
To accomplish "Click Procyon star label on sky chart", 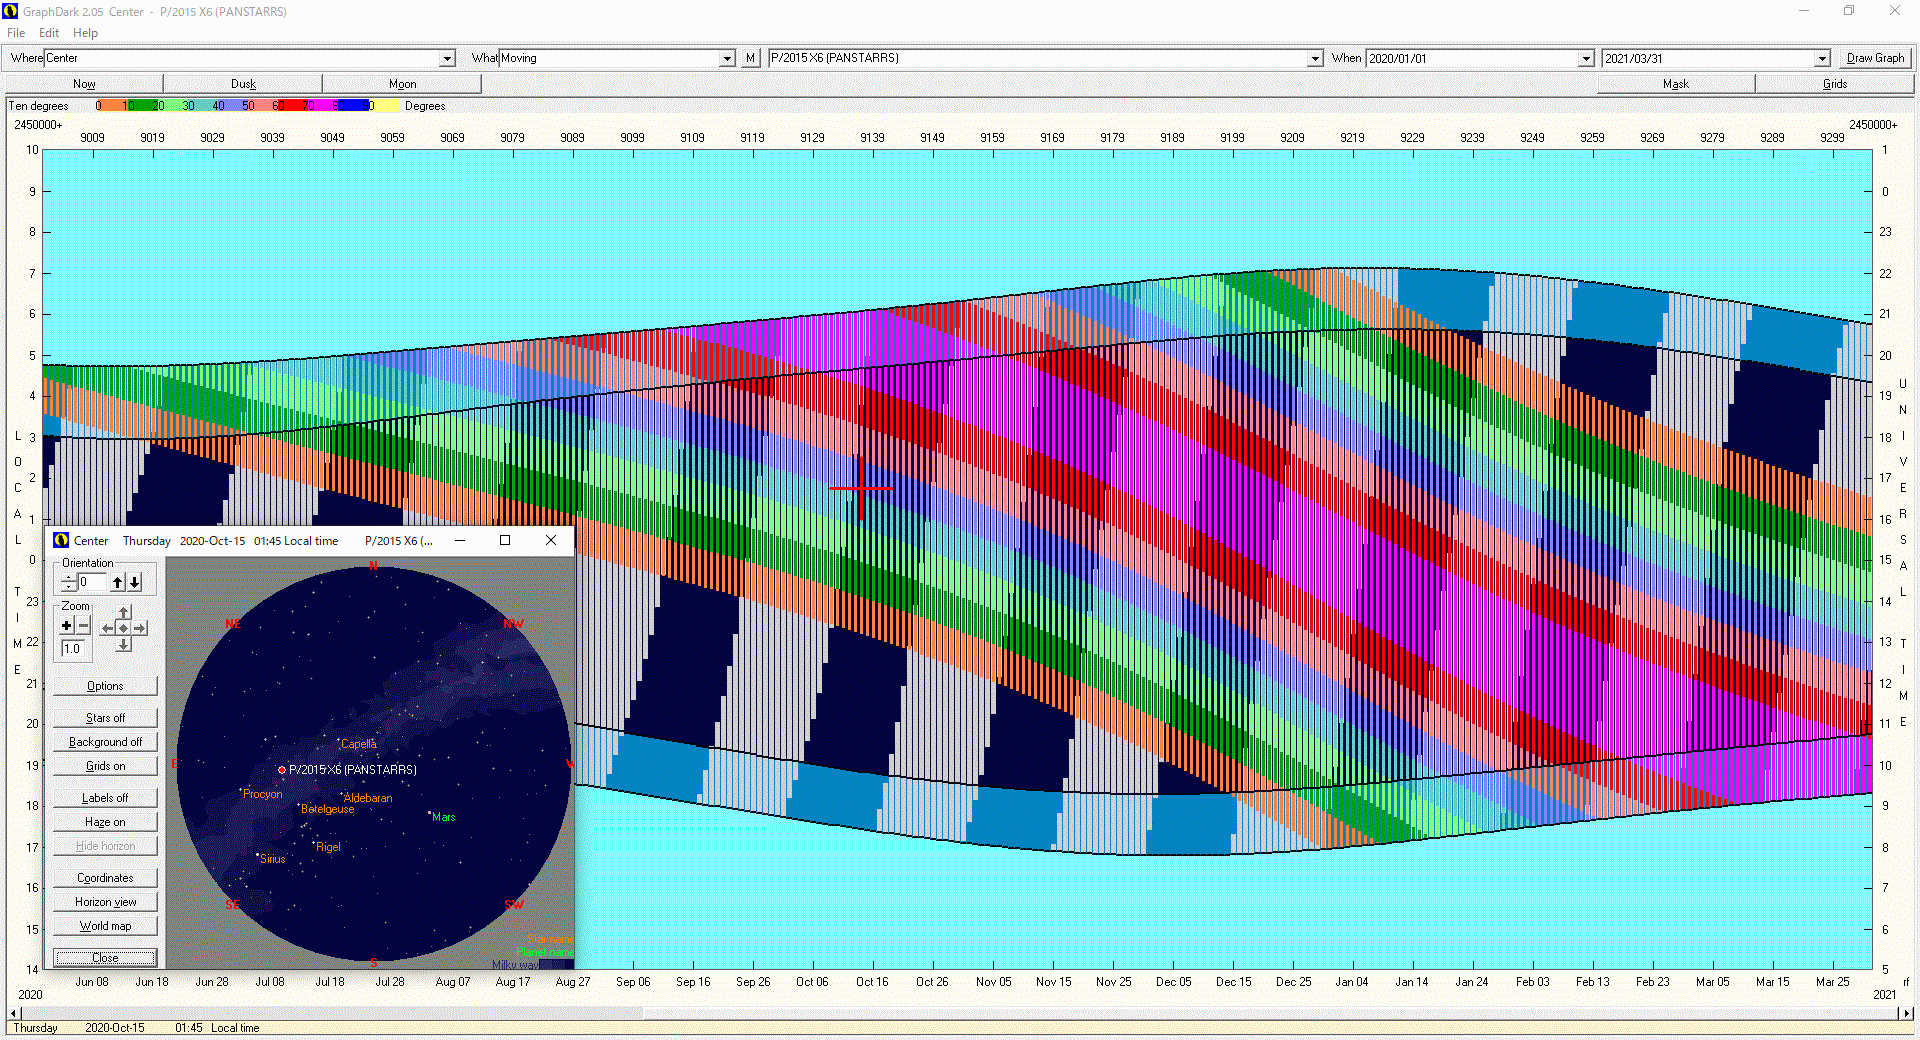I will (x=262, y=794).
